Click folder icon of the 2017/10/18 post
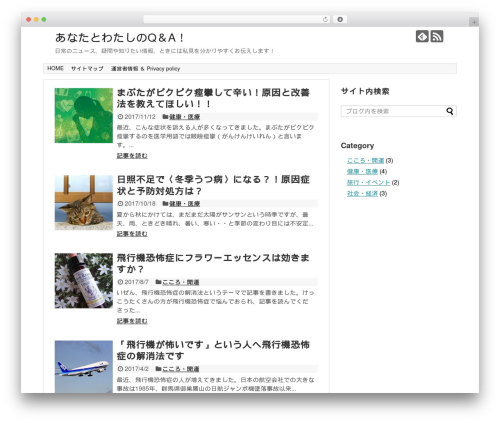500x423 pixels. point(165,203)
